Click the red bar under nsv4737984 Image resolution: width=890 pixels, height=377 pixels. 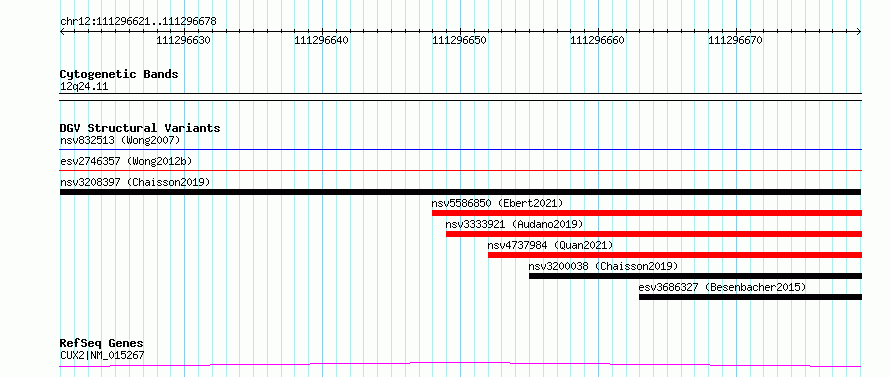675,255
